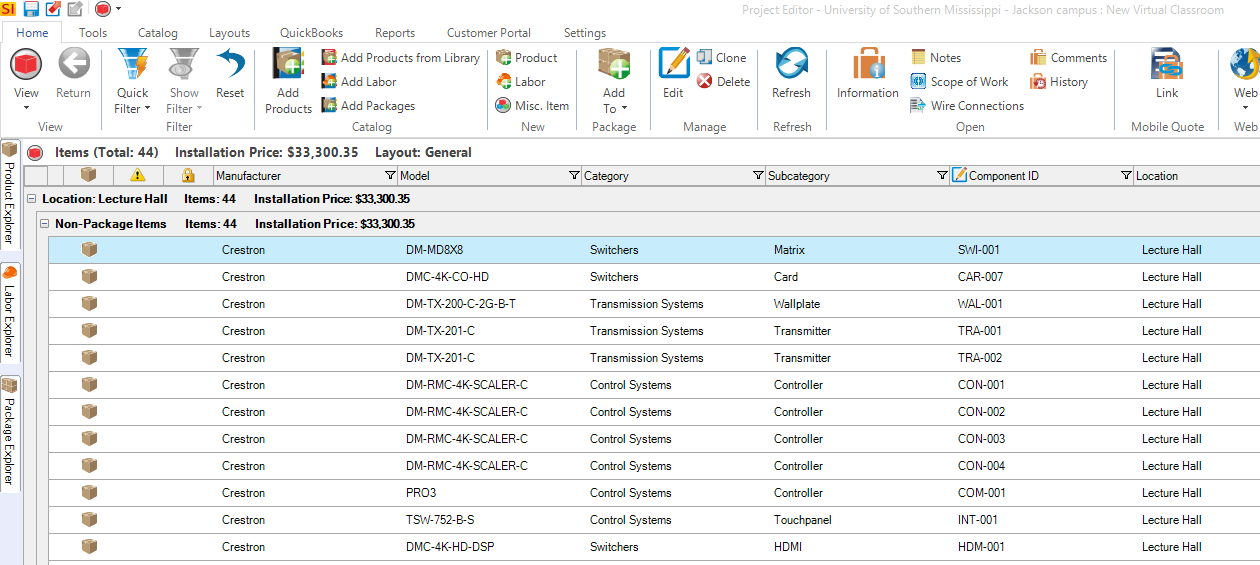Reset the filter with Reset button
The image size is (1260, 565).
pyautogui.click(x=230, y=75)
